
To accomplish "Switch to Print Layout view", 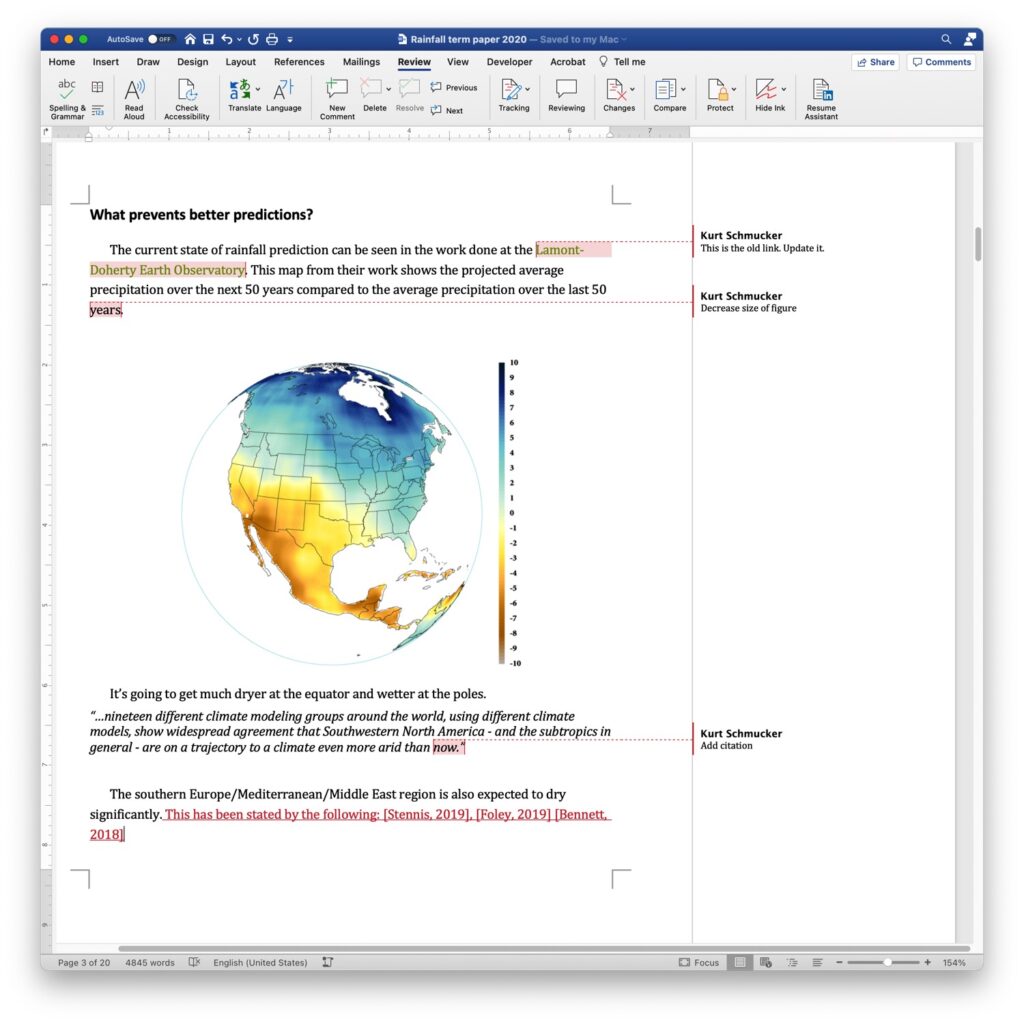I will pyautogui.click(x=740, y=962).
